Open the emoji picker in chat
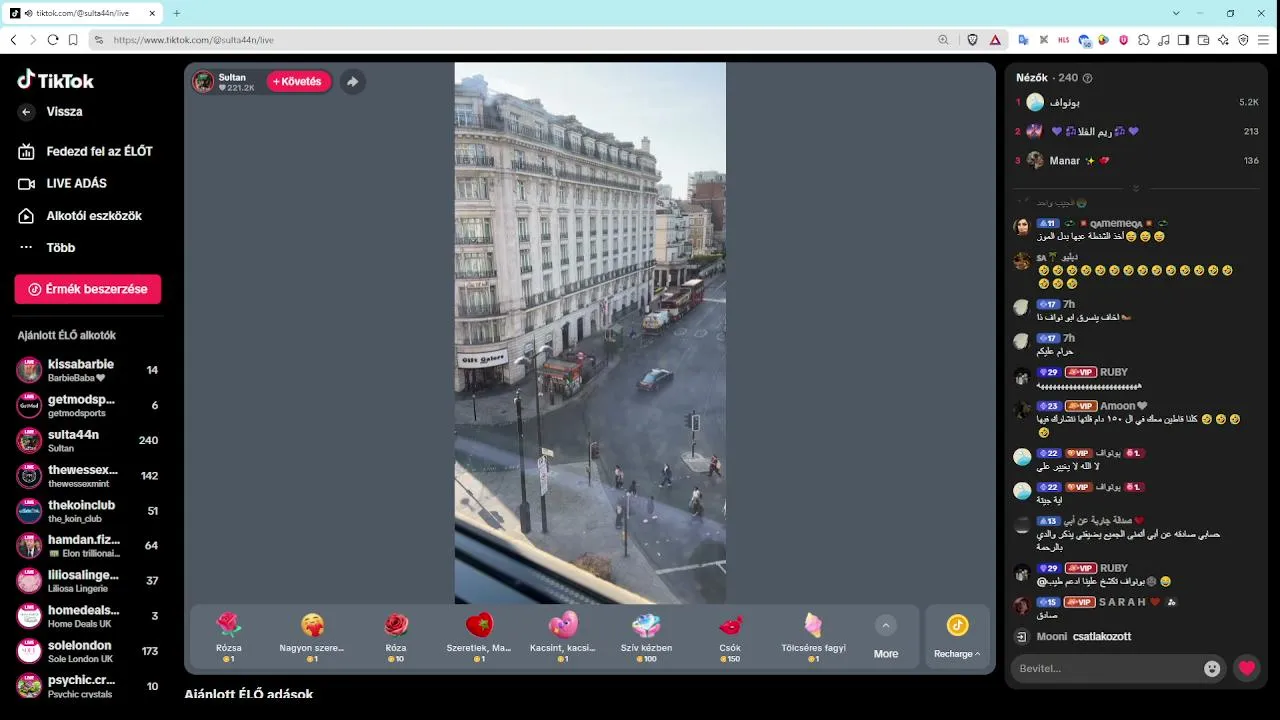The height and width of the screenshot is (720, 1280). (1212, 668)
